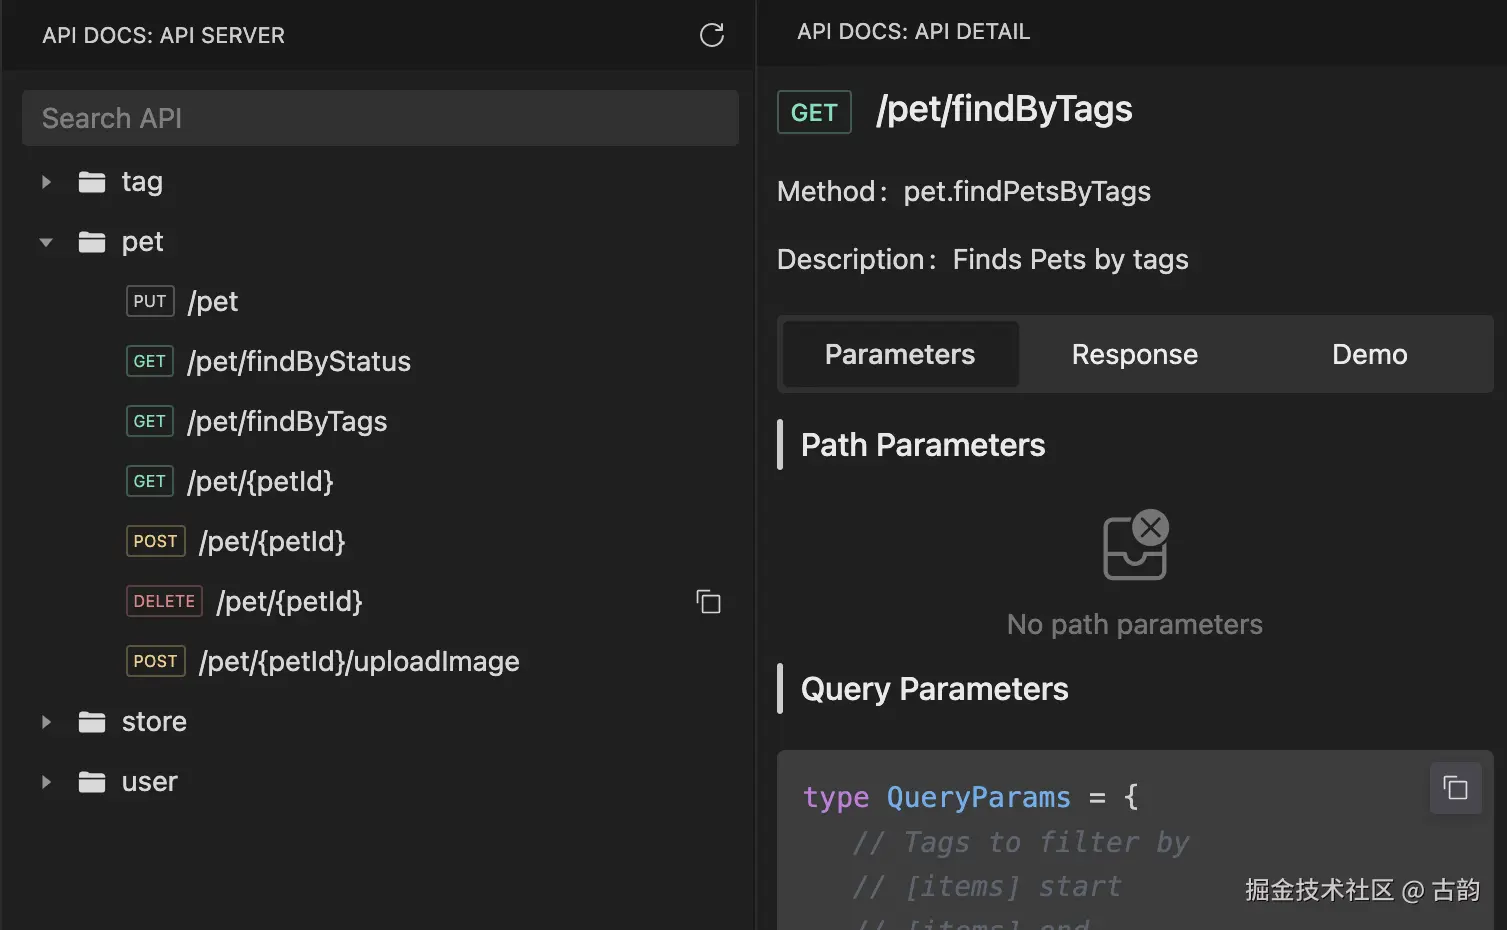Collapse the pet group arrow
Image resolution: width=1507 pixels, height=930 pixels.
click(x=46, y=242)
